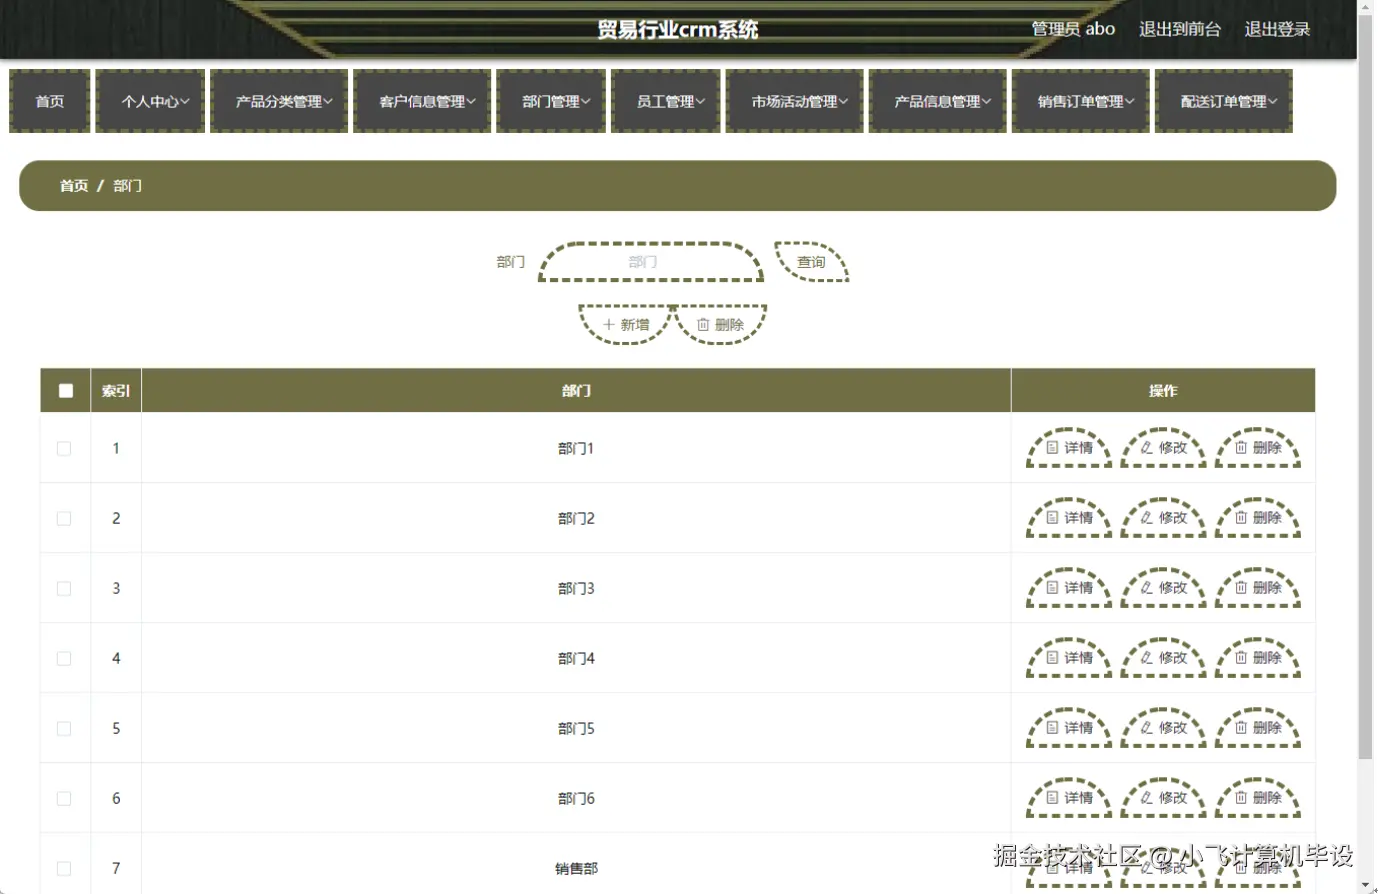The width and height of the screenshot is (1378, 894).
Task: Click the 删除 trash icon for 部门5
Action: click(x=1241, y=728)
